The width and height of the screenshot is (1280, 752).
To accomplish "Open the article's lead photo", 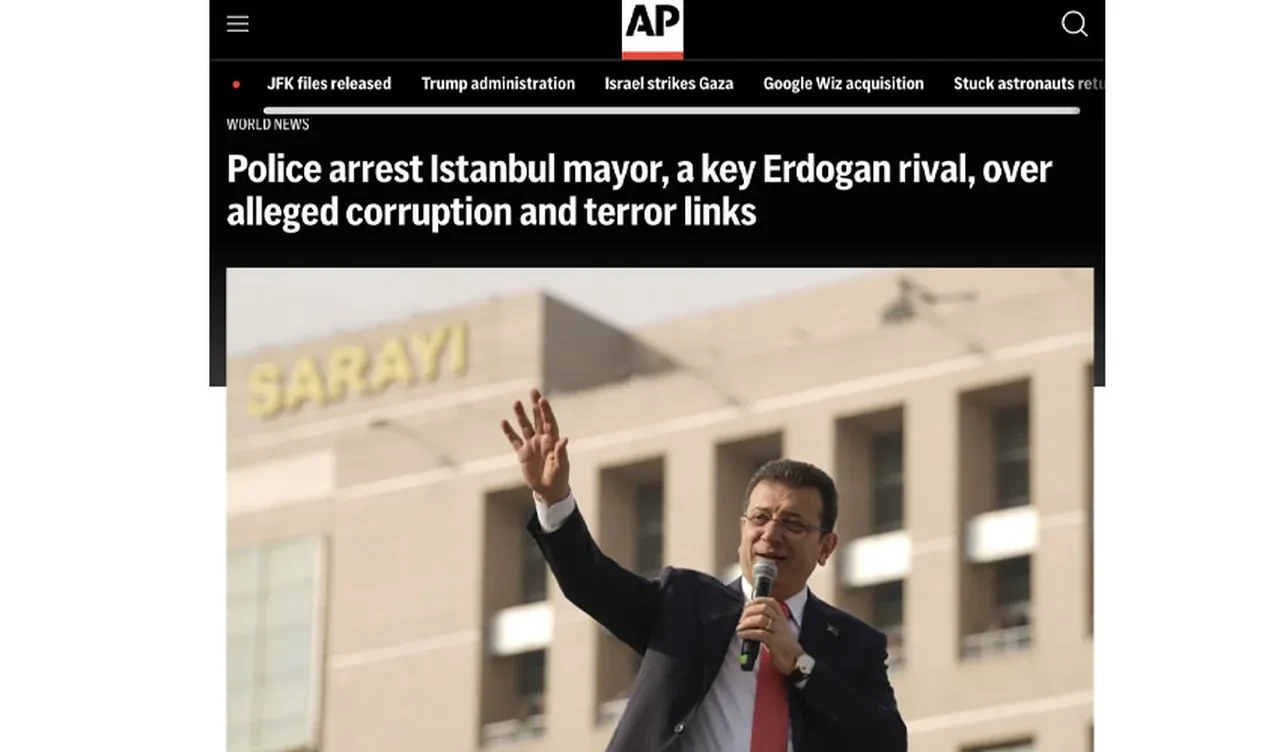I will pyautogui.click(x=660, y=510).
